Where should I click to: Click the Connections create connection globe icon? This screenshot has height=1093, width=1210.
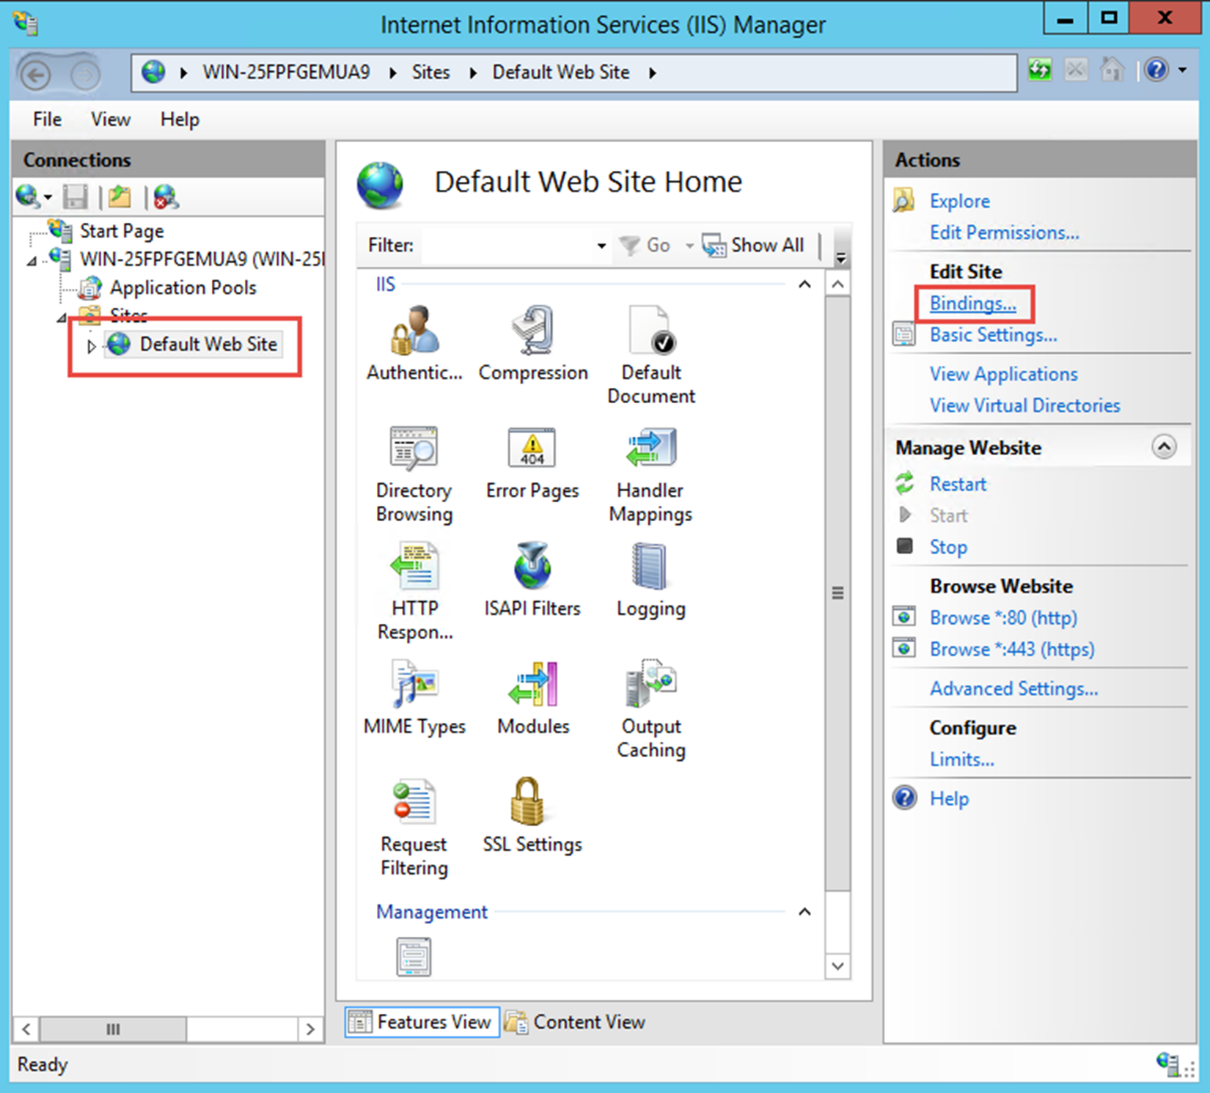click(27, 197)
